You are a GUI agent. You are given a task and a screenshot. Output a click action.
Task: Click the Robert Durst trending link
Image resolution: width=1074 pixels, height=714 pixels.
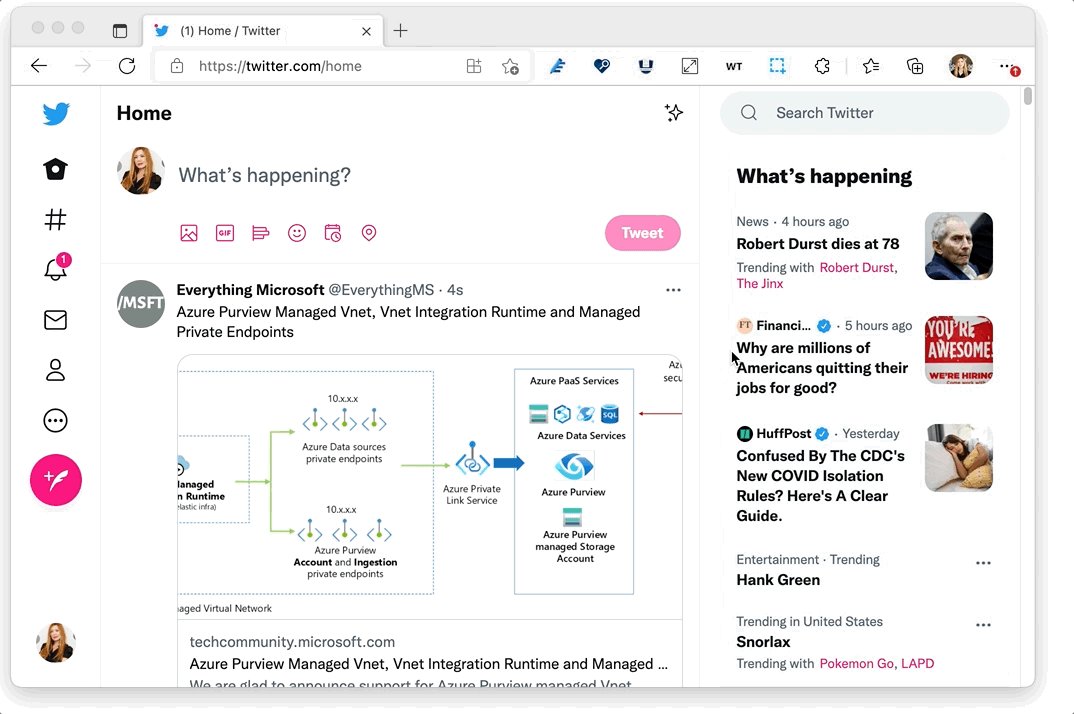click(x=857, y=267)
